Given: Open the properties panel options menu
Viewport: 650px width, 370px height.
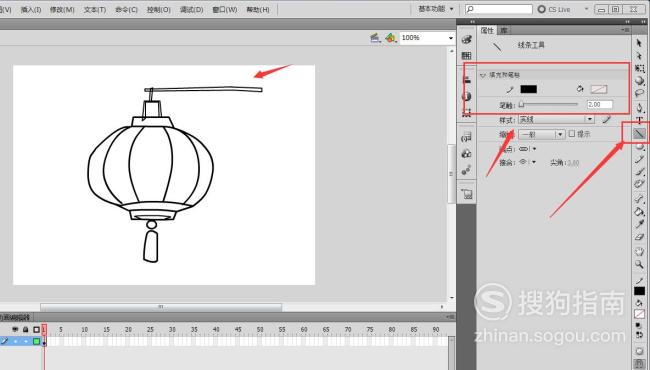Looking at the screenshot, I should point(625,30).
